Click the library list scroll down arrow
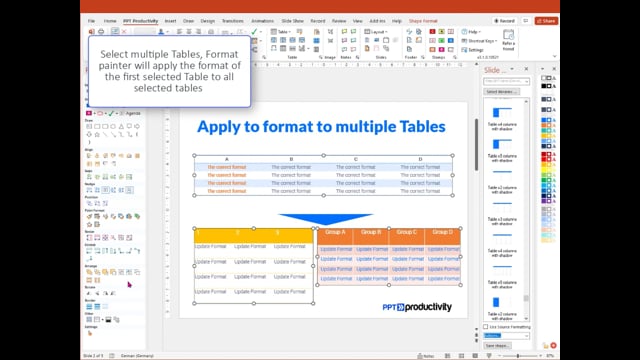The height and width of the screenshot is (360, 640). click(526, 318)
